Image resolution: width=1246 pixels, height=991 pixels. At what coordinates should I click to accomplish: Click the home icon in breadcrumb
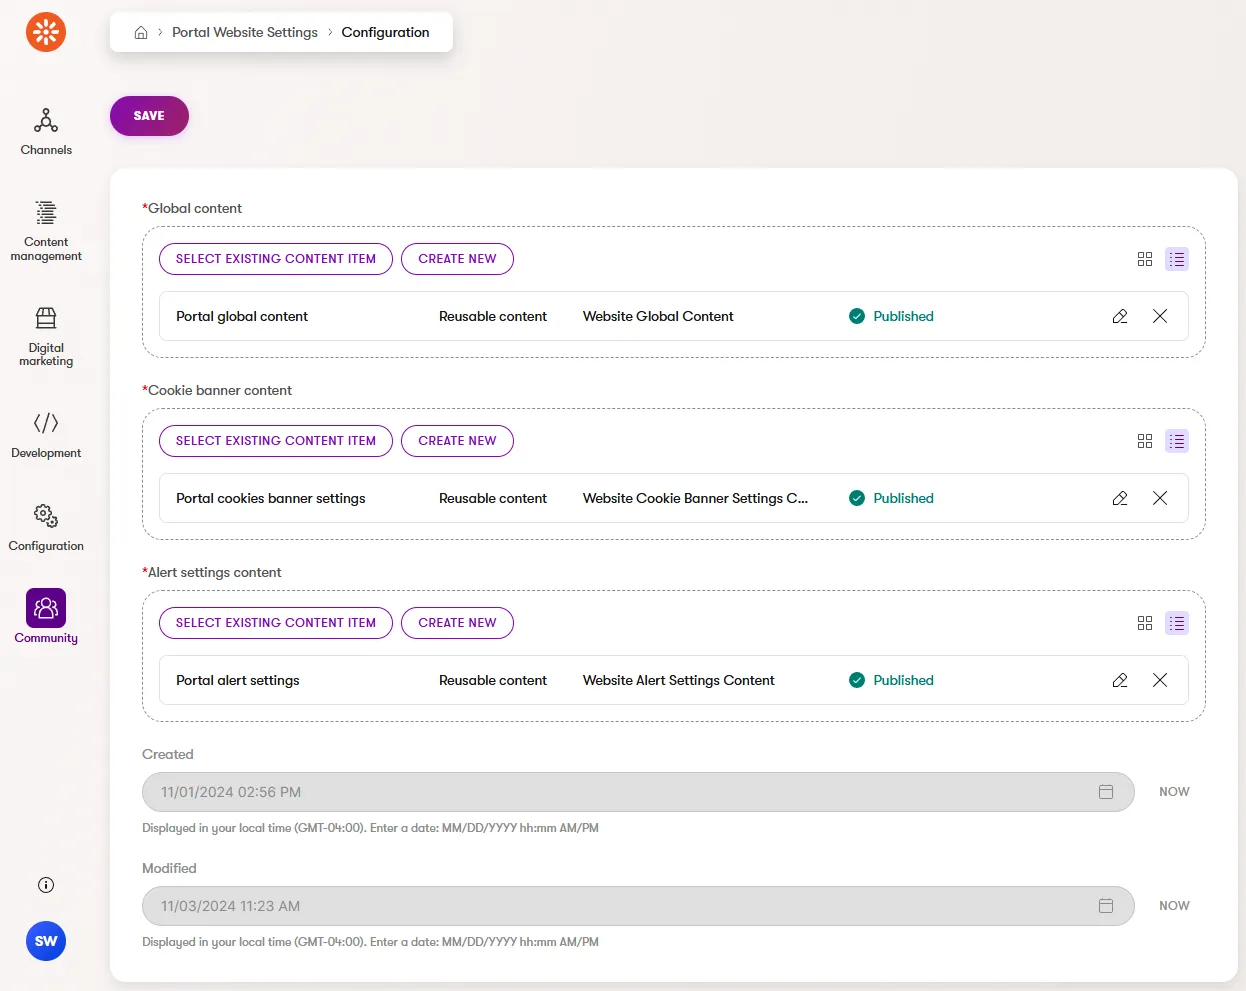[141, 33]
